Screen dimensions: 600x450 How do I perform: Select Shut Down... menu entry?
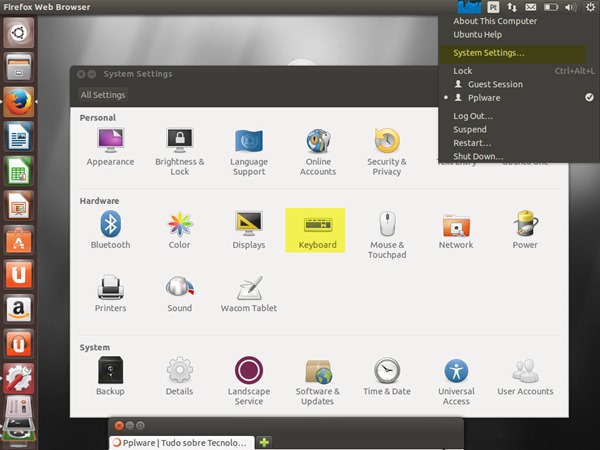pos(478,156)
